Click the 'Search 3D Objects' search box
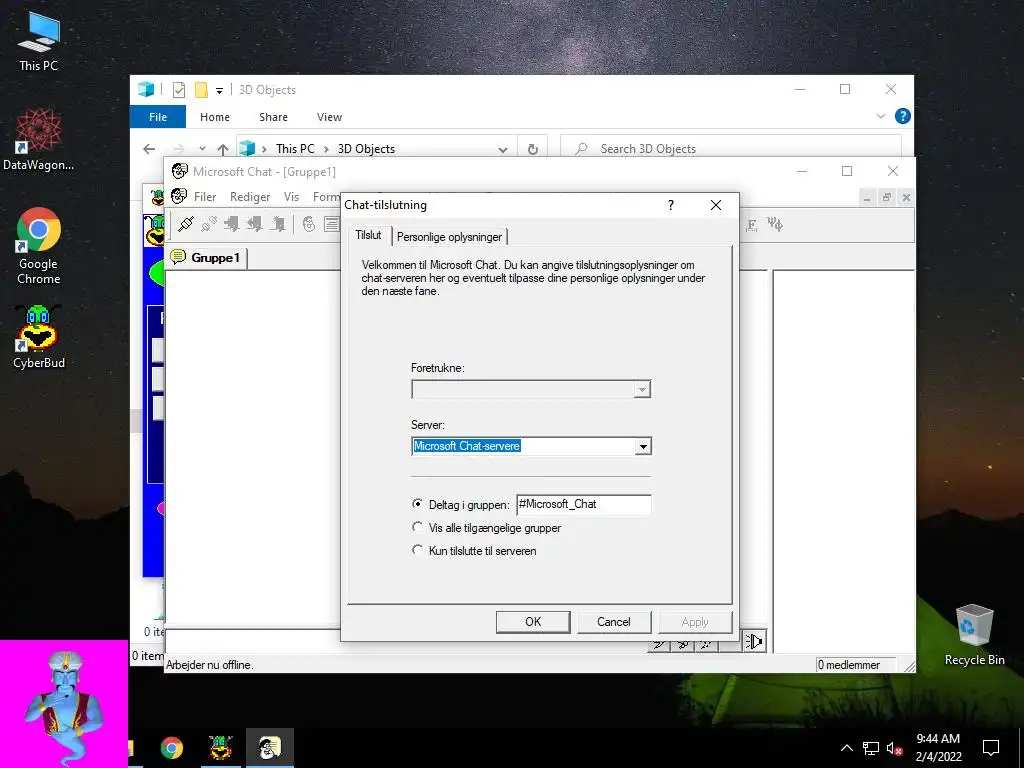 [x=731, y=149]
